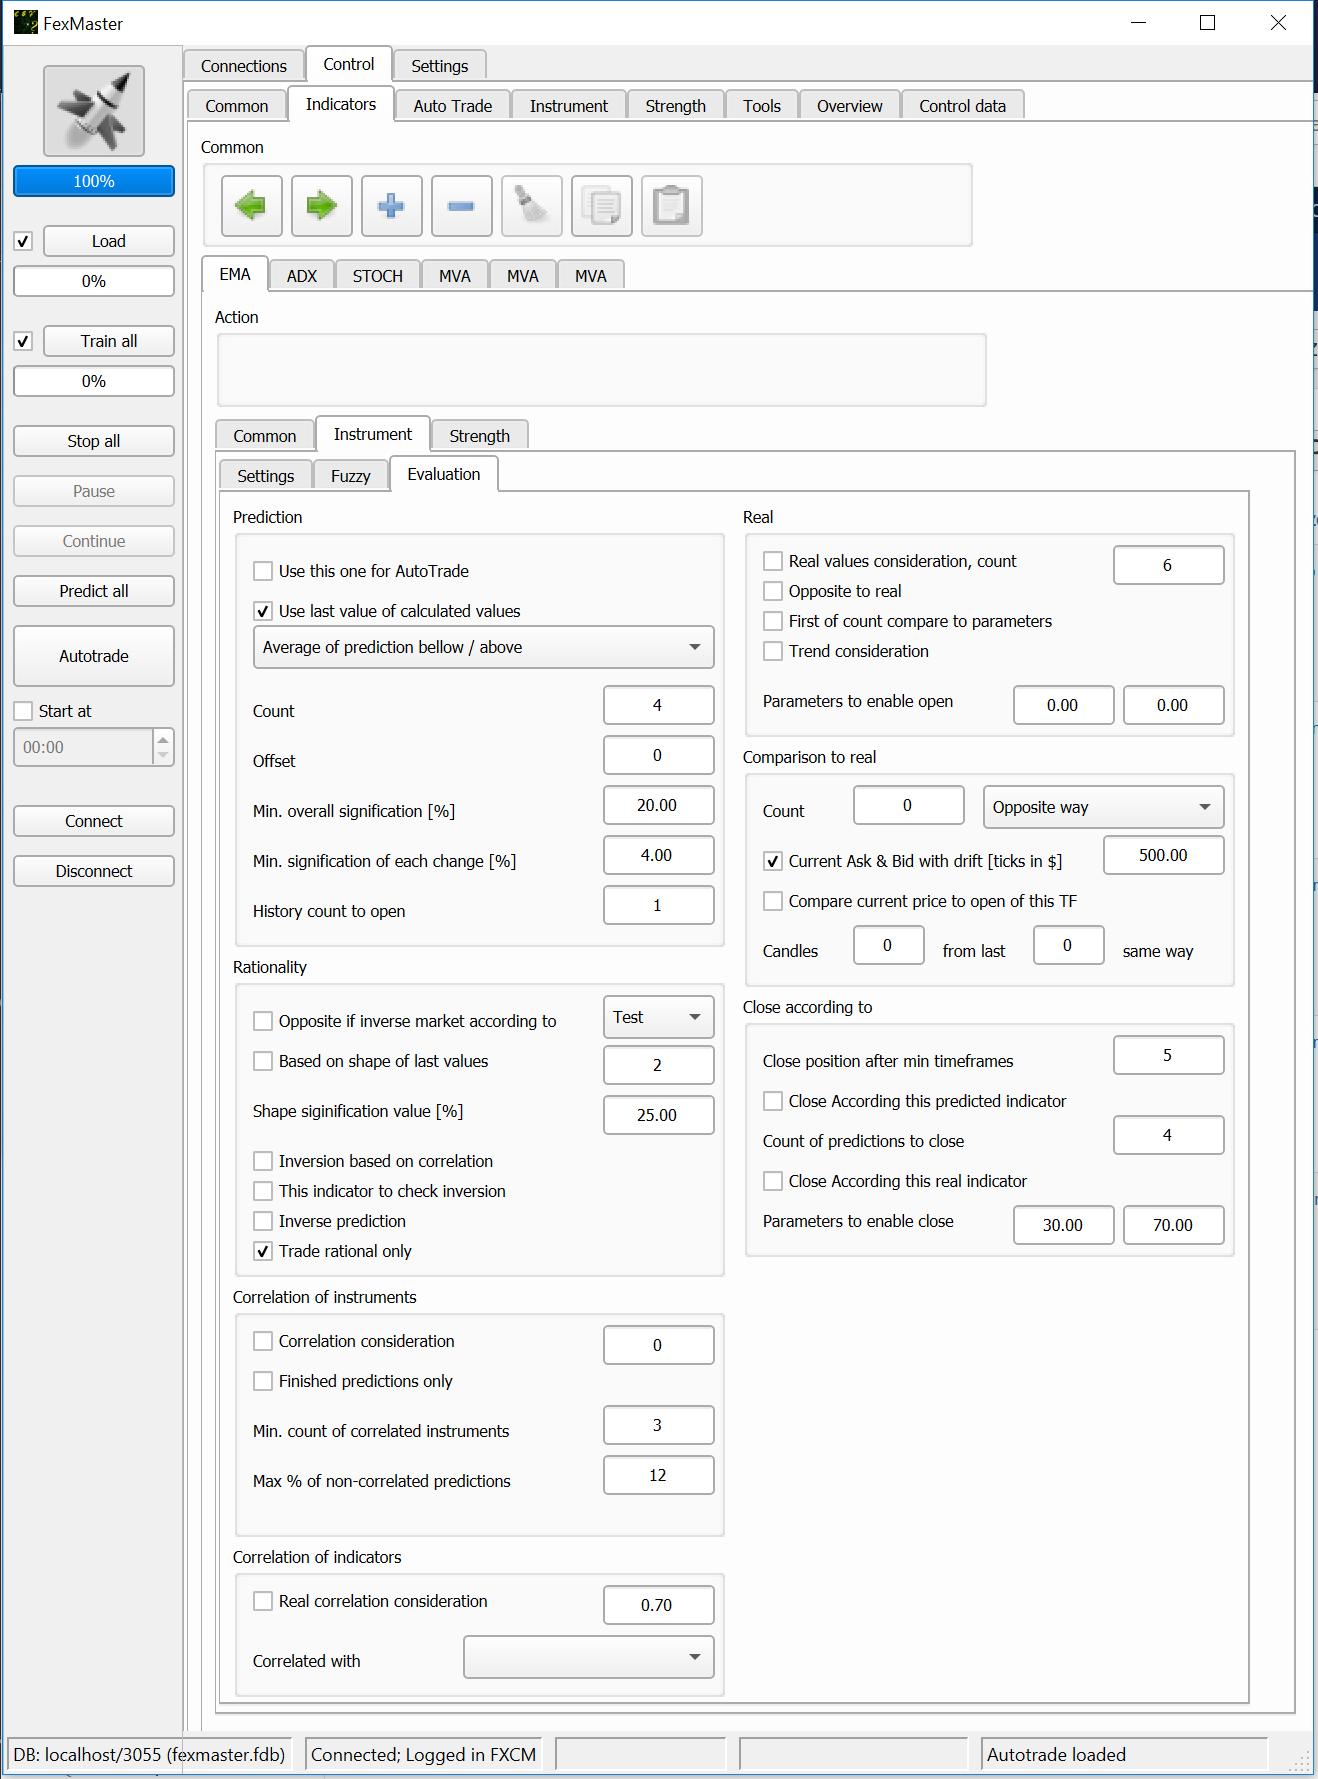Switch to the STOCH indicator tab
This screenshot has height=1779, width=1318.
tap(377, 276)
